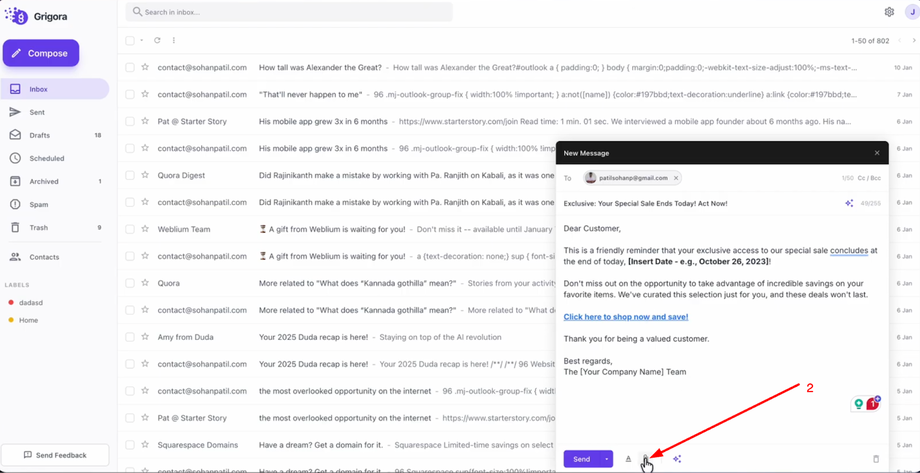Open more options three-dot menu above inbox
920x473 pixels.
click(174, 40)
